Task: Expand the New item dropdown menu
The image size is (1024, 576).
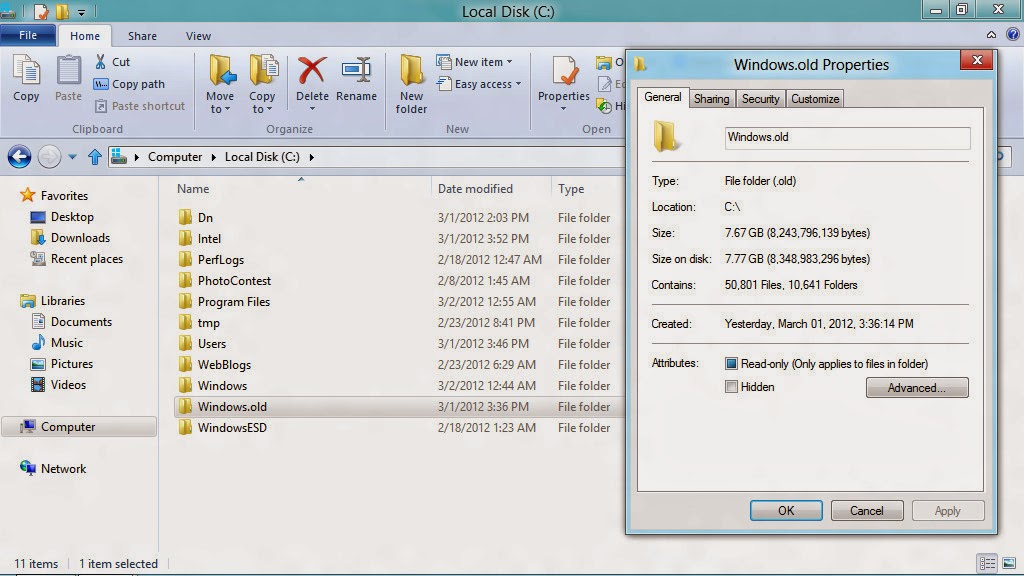Action: (x=482, y=62)
